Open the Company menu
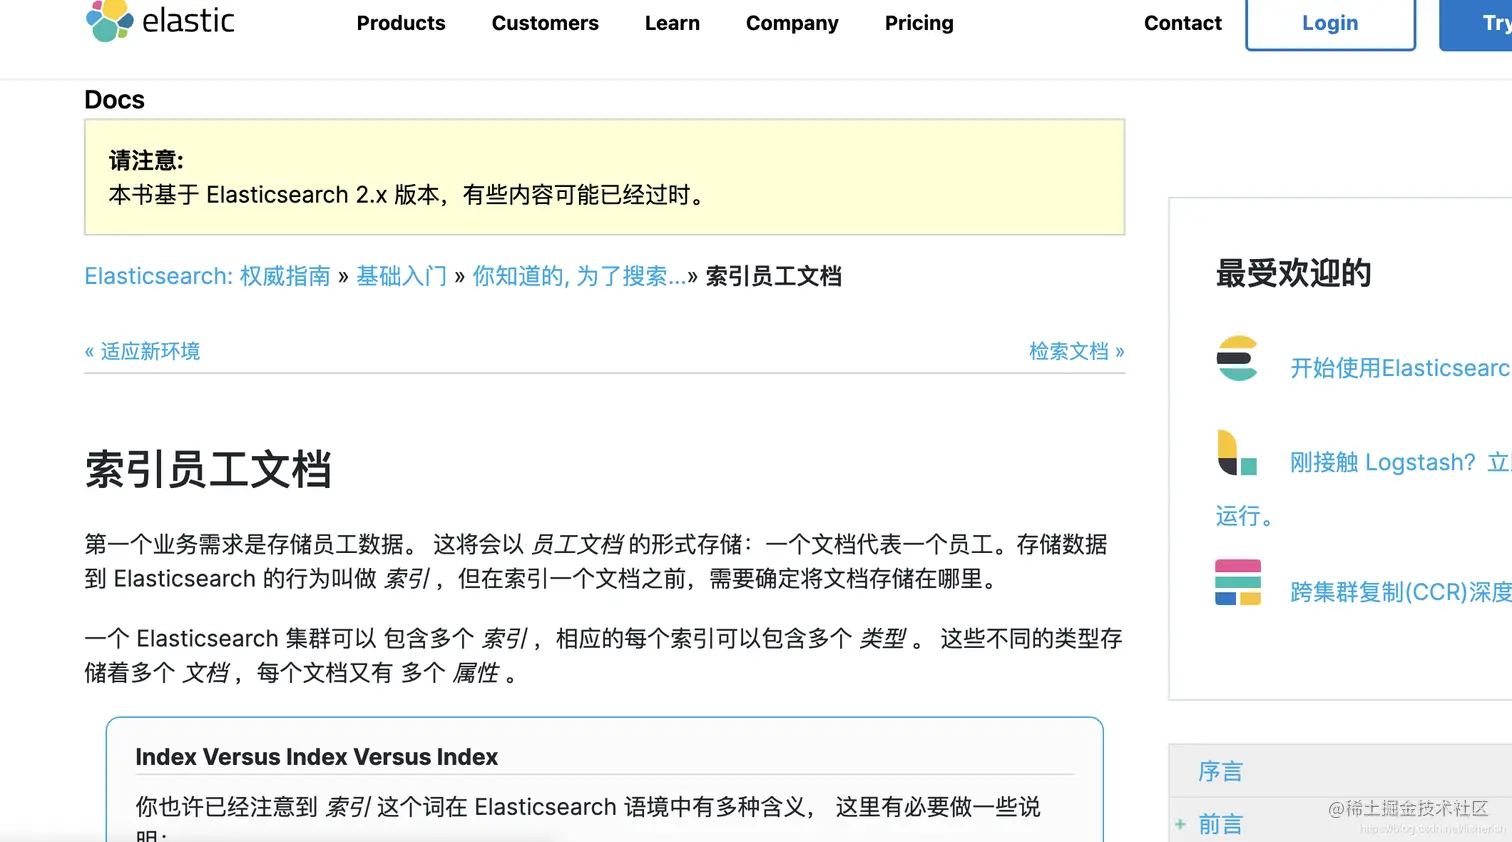1512x842 pixels. 792,23
